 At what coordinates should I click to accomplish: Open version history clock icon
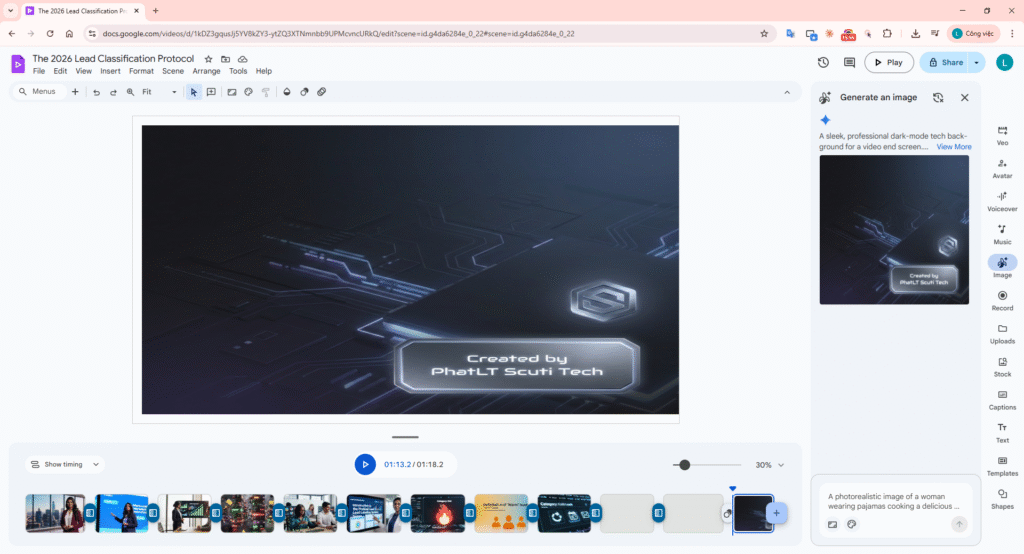[x=823, y=62]
